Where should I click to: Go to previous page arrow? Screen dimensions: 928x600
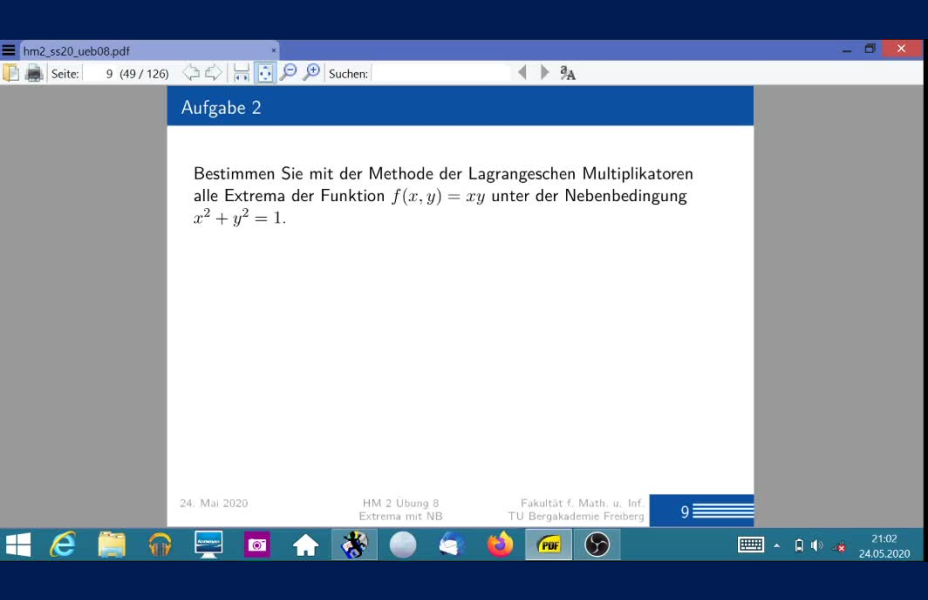191,73
